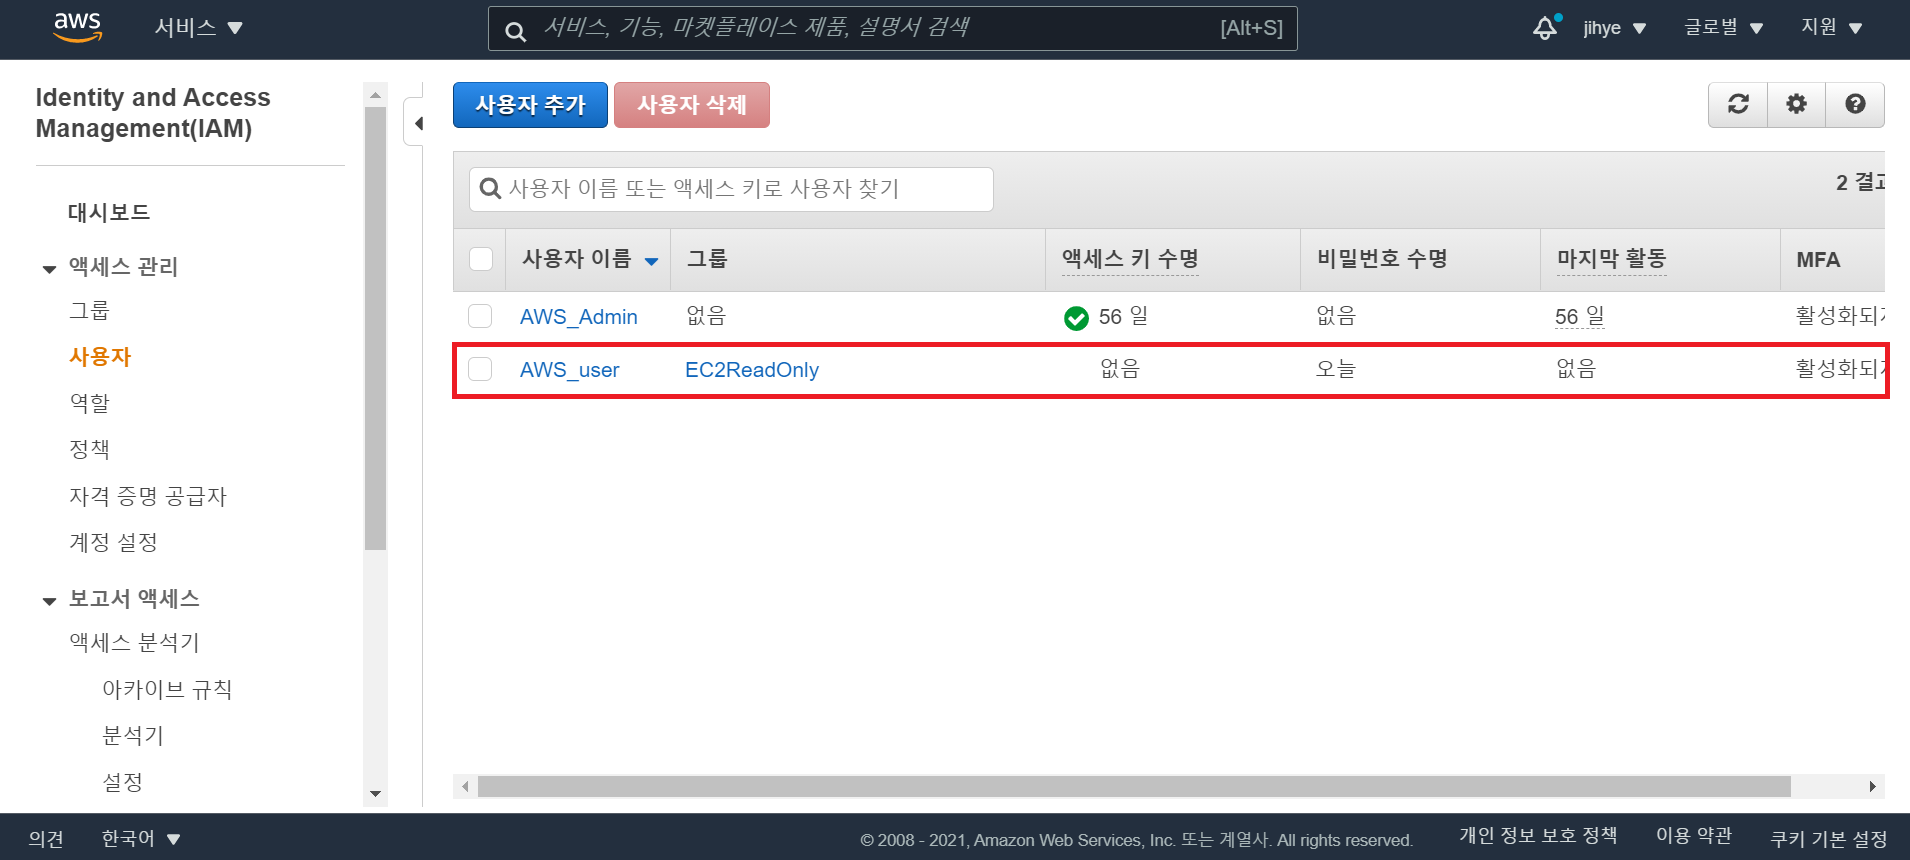
Task: Open 아카이브 규칙 in the sidebar
Action: point(167,689)
